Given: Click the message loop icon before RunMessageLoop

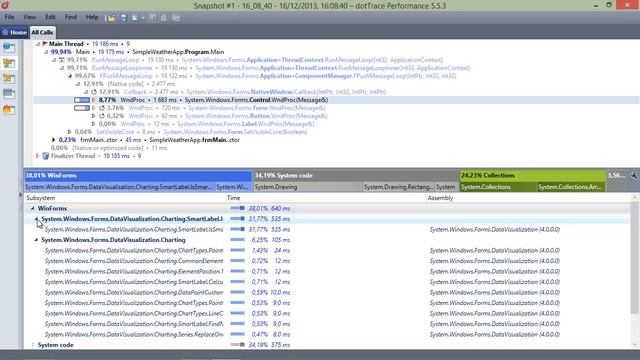Looking at the screenshot, I should point(62,60).
